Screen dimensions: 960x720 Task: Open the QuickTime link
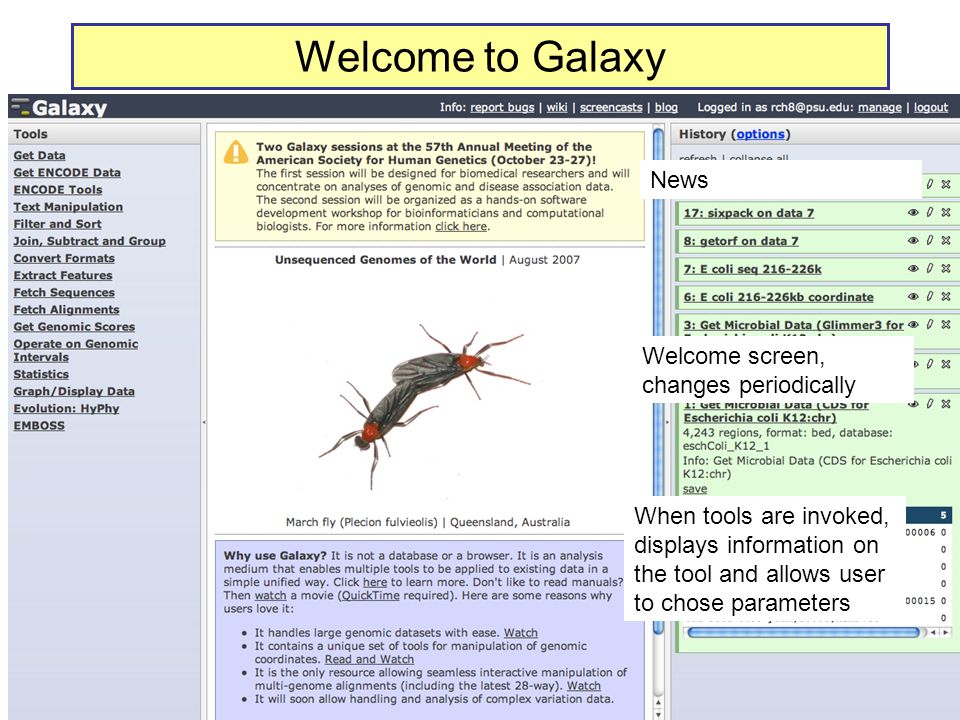pyautogui.click(x=370, y=596)
